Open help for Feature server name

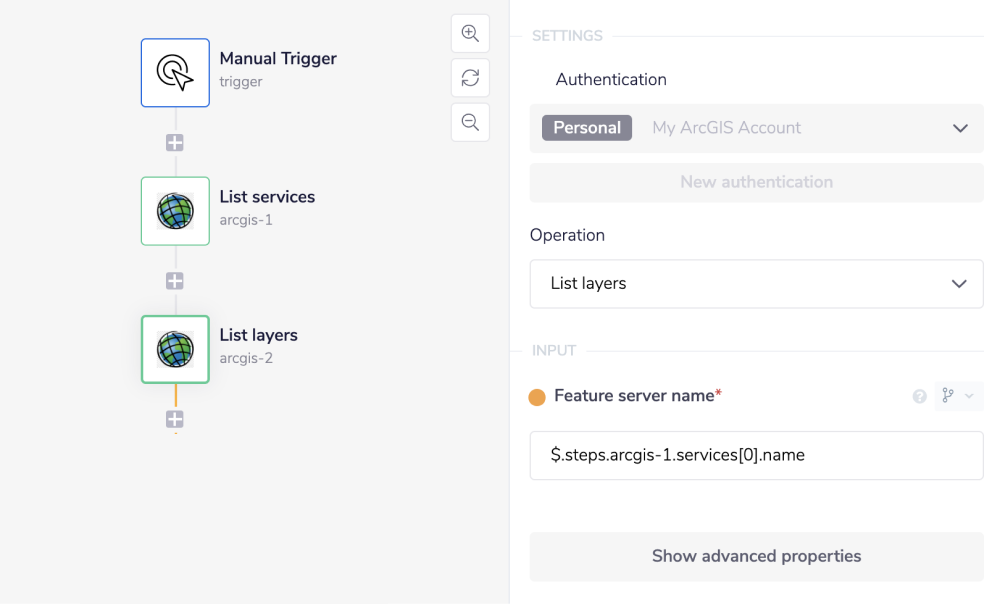tap(919, 397)
